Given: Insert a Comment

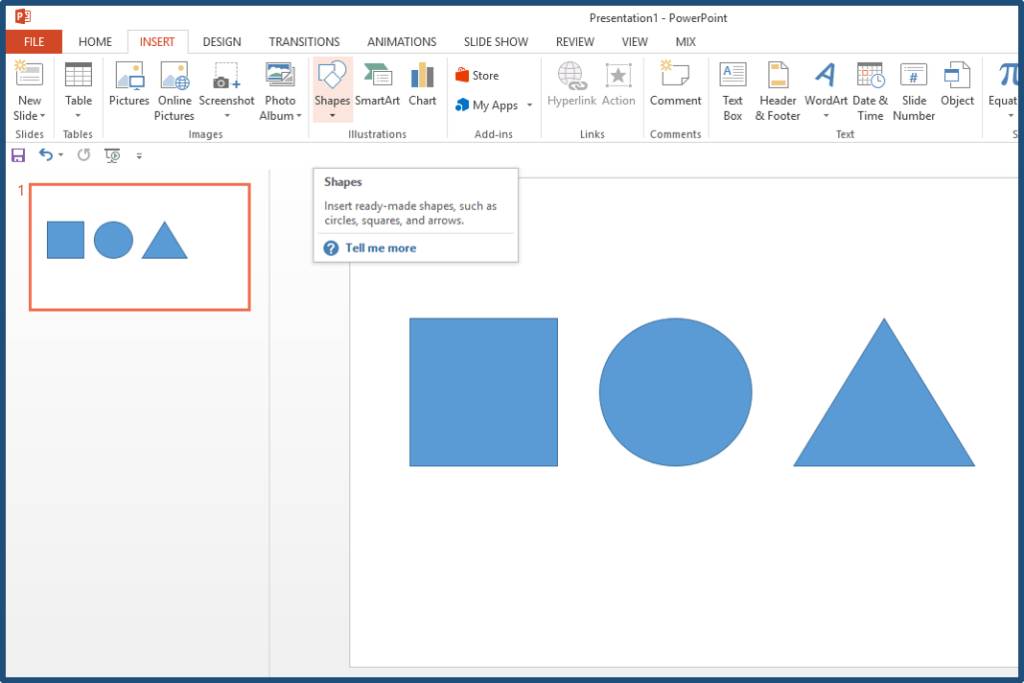Looking at the screenshot, I should [675, 90].
